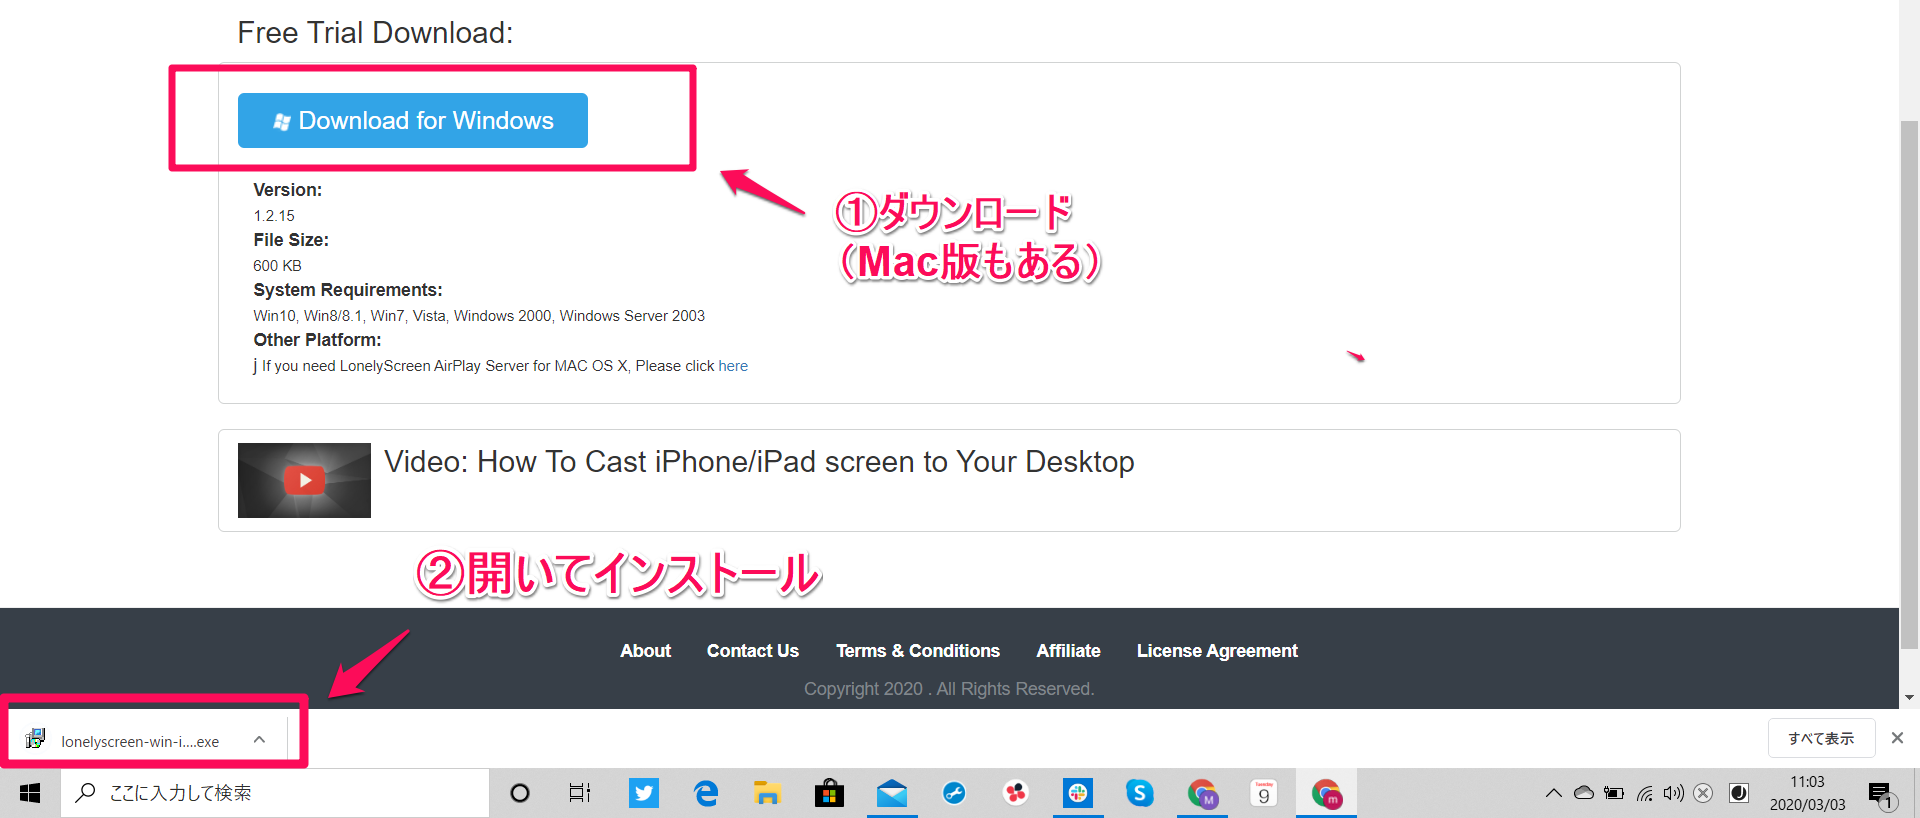Click the Video: How To Cast heading
Image resolution: width=1920 pixels, height=818 pixels.
coord(759,462)
